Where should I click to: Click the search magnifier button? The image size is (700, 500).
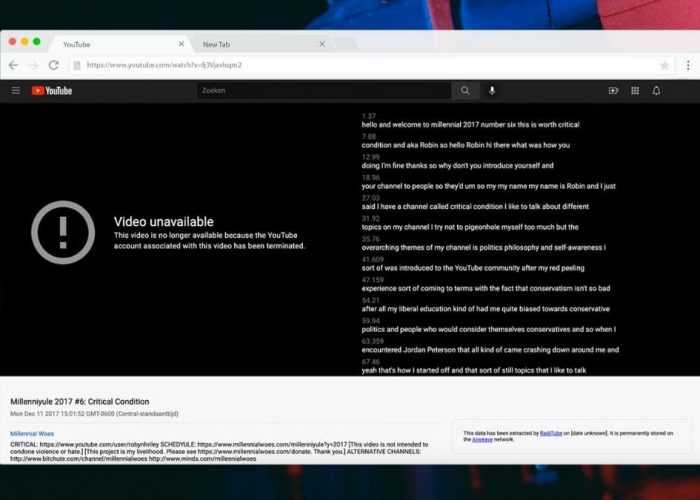[465, 91]
